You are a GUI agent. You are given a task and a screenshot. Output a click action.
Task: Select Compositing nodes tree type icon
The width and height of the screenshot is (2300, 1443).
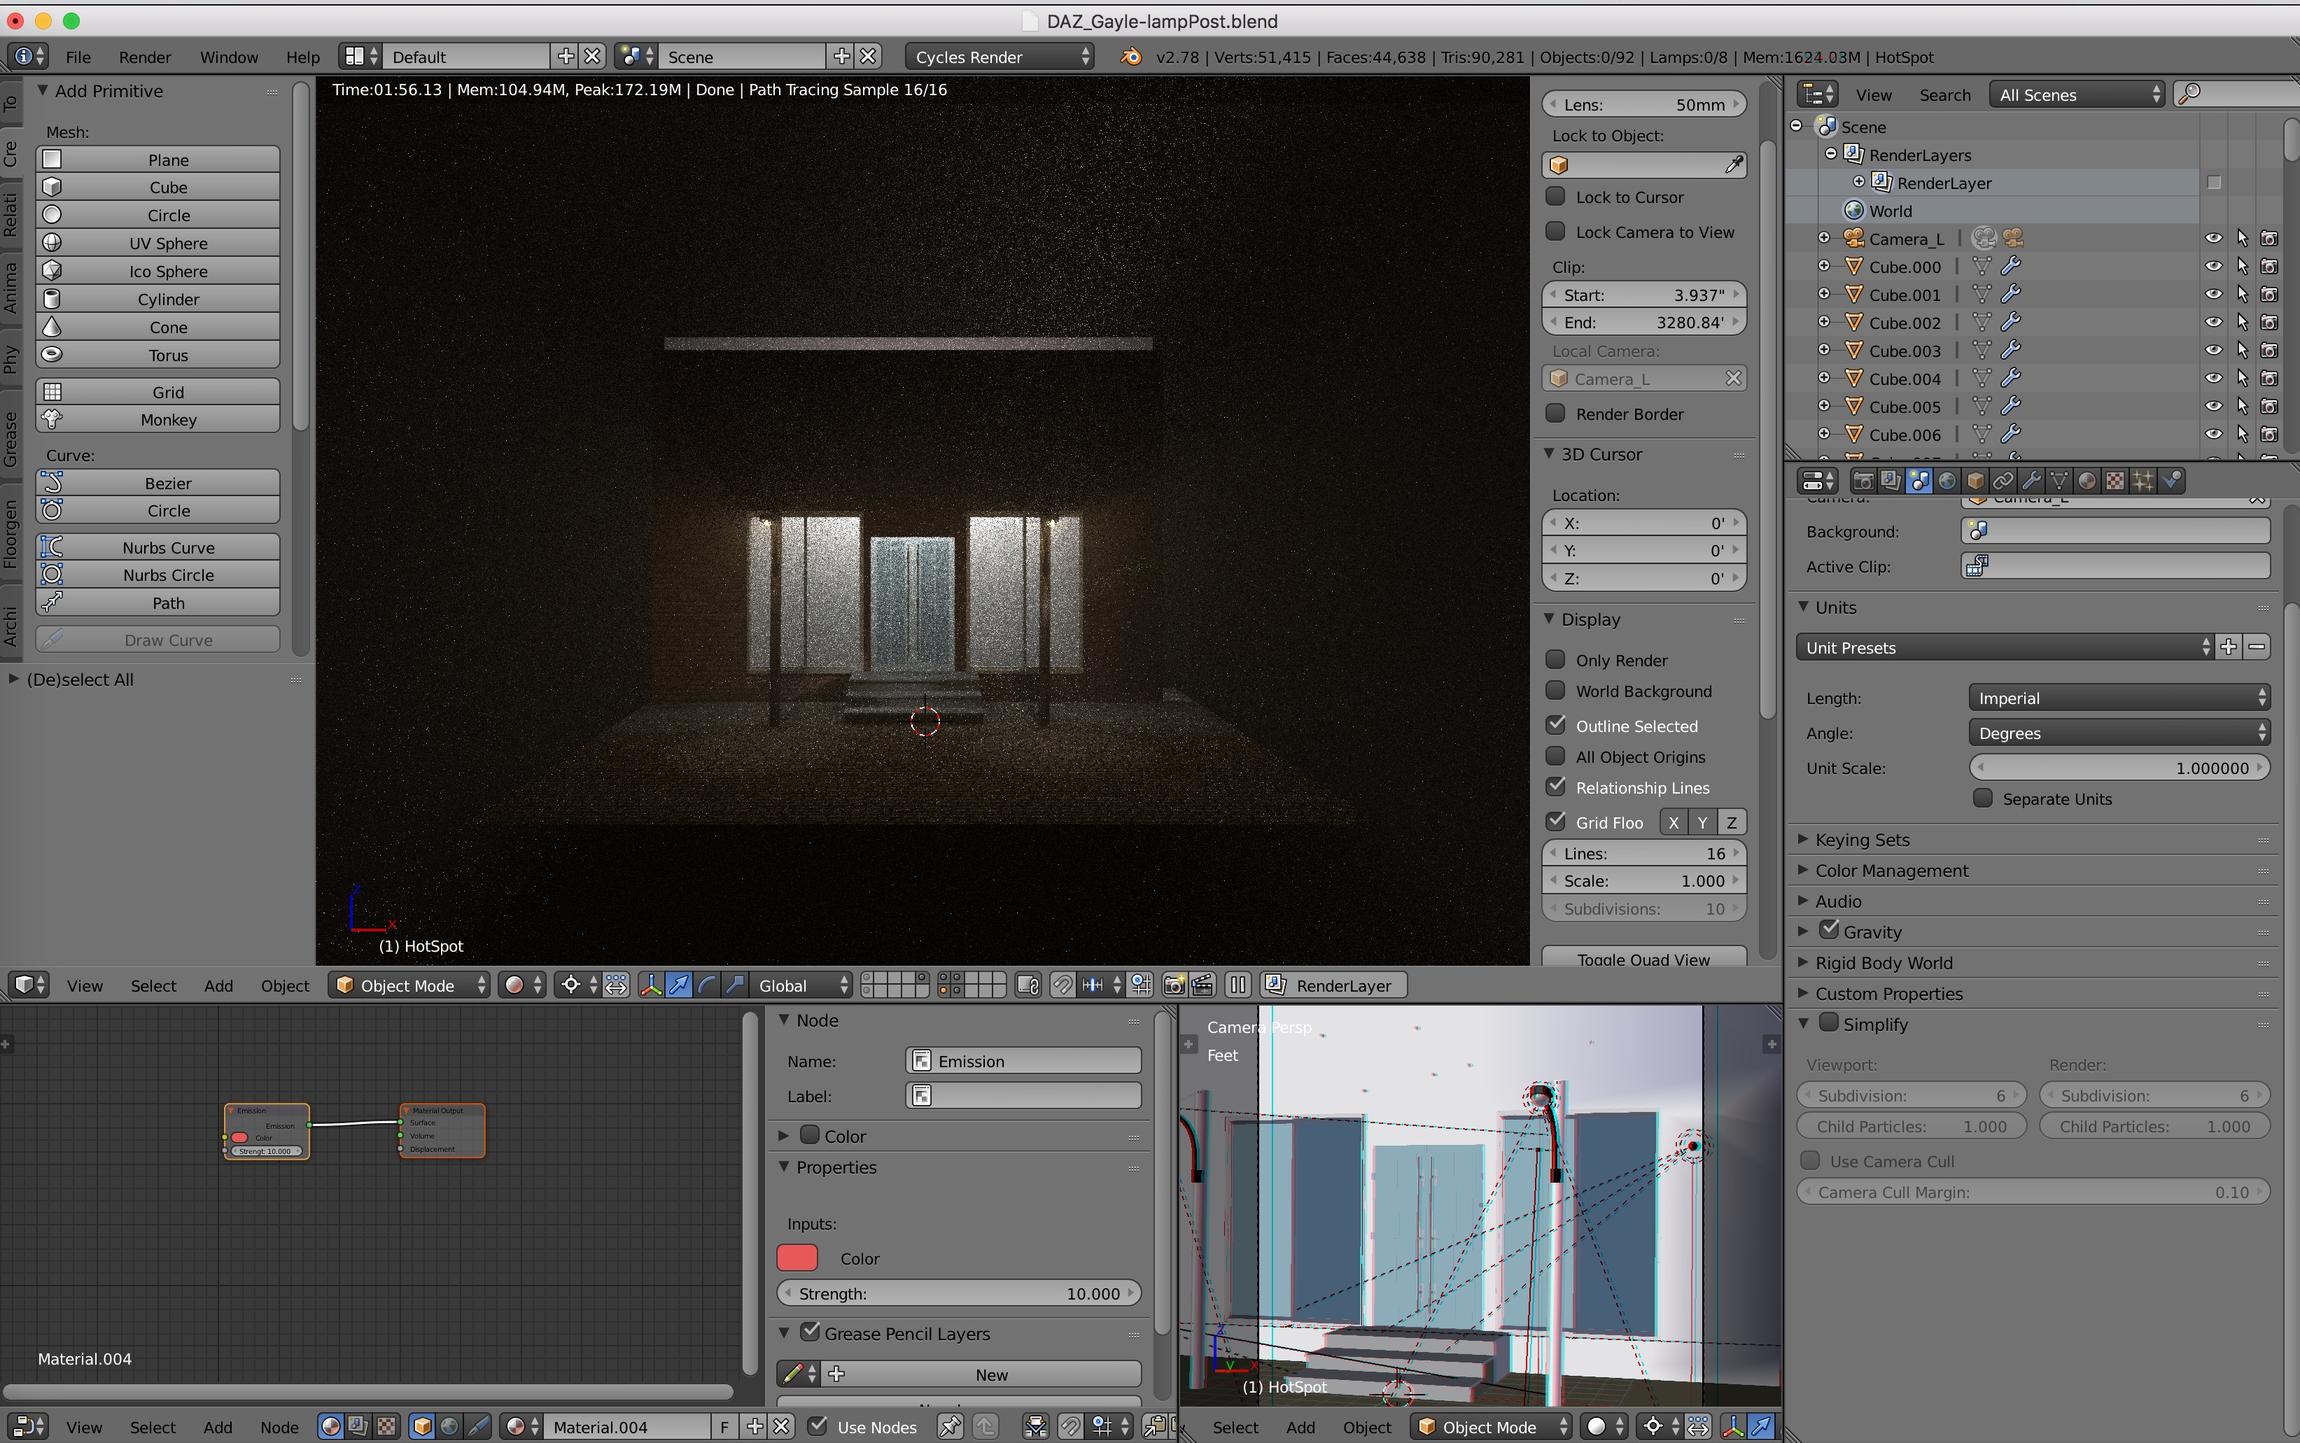click(x=358, y=1426)
